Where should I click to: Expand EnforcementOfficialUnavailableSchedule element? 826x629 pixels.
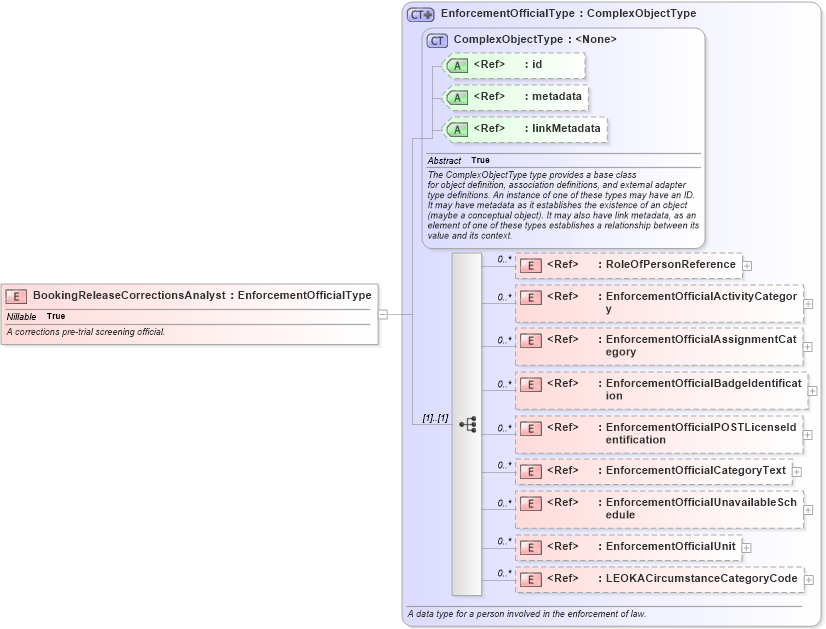[808, 508]
